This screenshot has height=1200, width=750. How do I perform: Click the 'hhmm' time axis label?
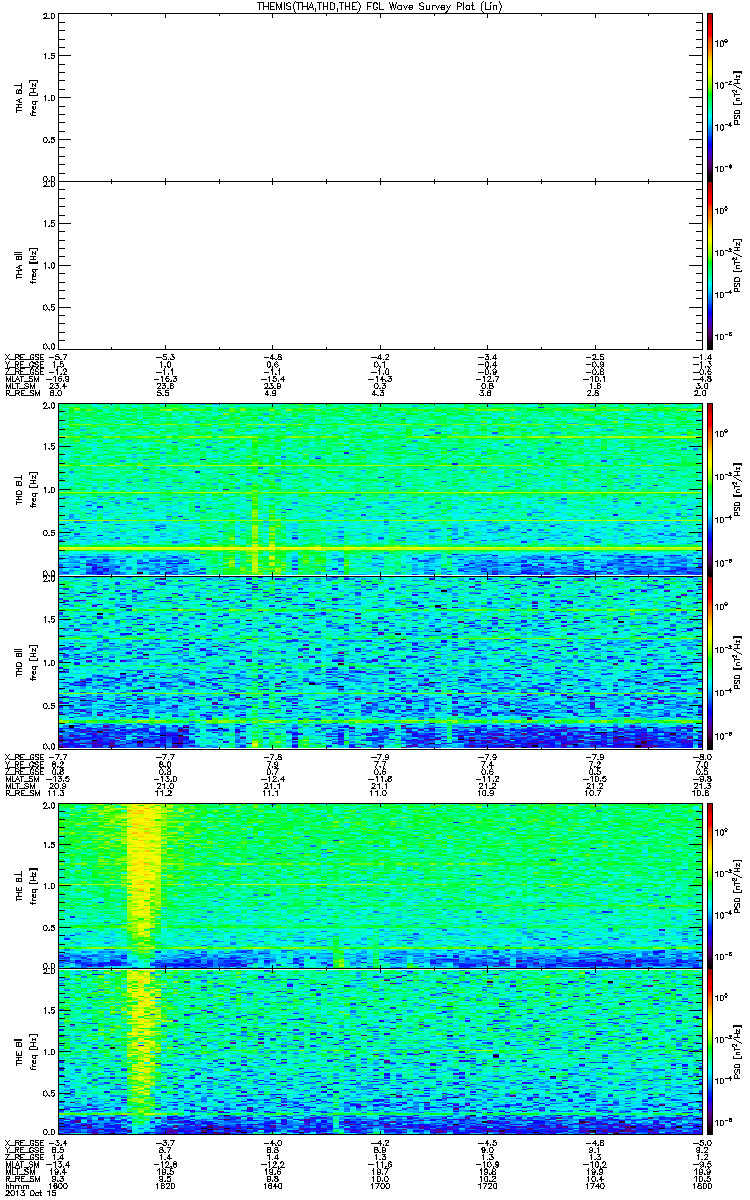point(17,1186)
